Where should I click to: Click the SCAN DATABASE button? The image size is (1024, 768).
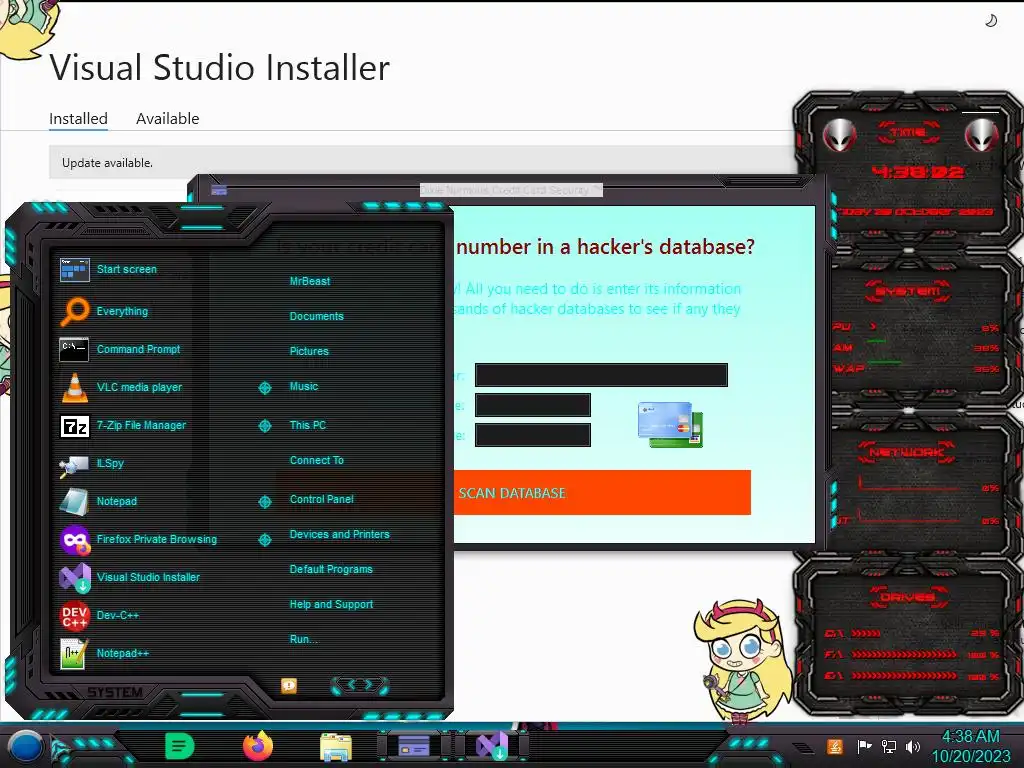tap(602, 493)
